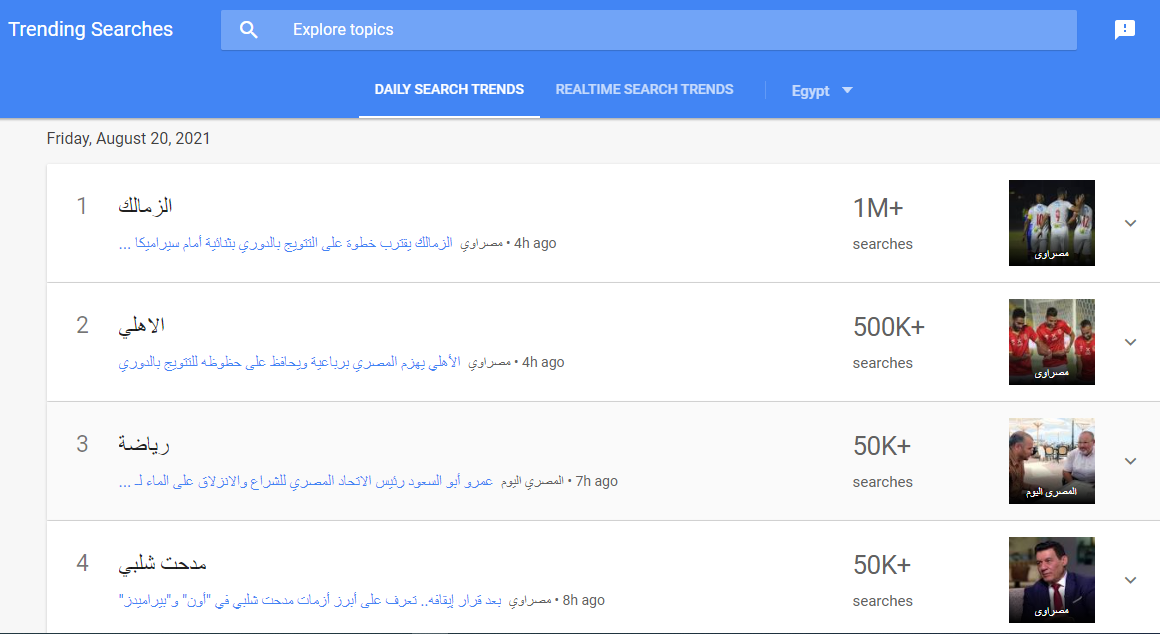This screenshot has height=634, width=1160.
Task: Open thumbnail image for رياضة trend
Action: click(x=1051, y=461)
